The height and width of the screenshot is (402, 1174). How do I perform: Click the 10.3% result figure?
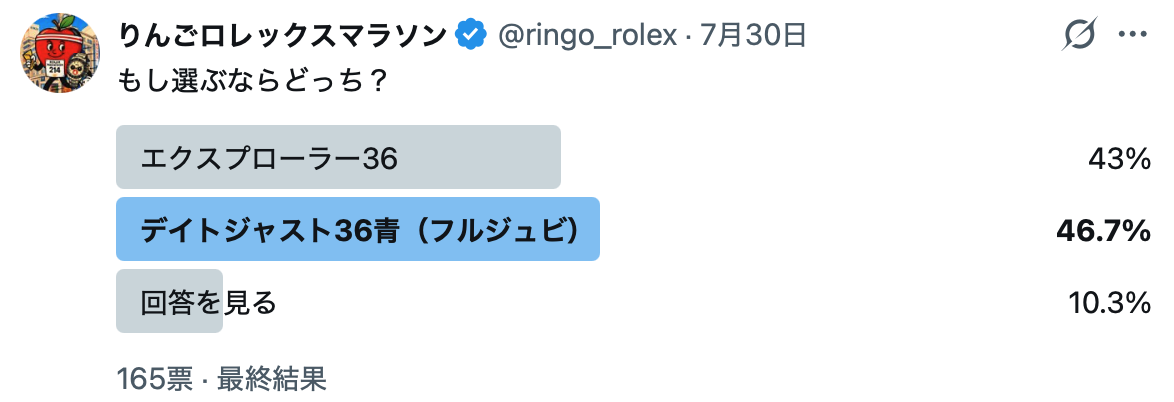1109,302
